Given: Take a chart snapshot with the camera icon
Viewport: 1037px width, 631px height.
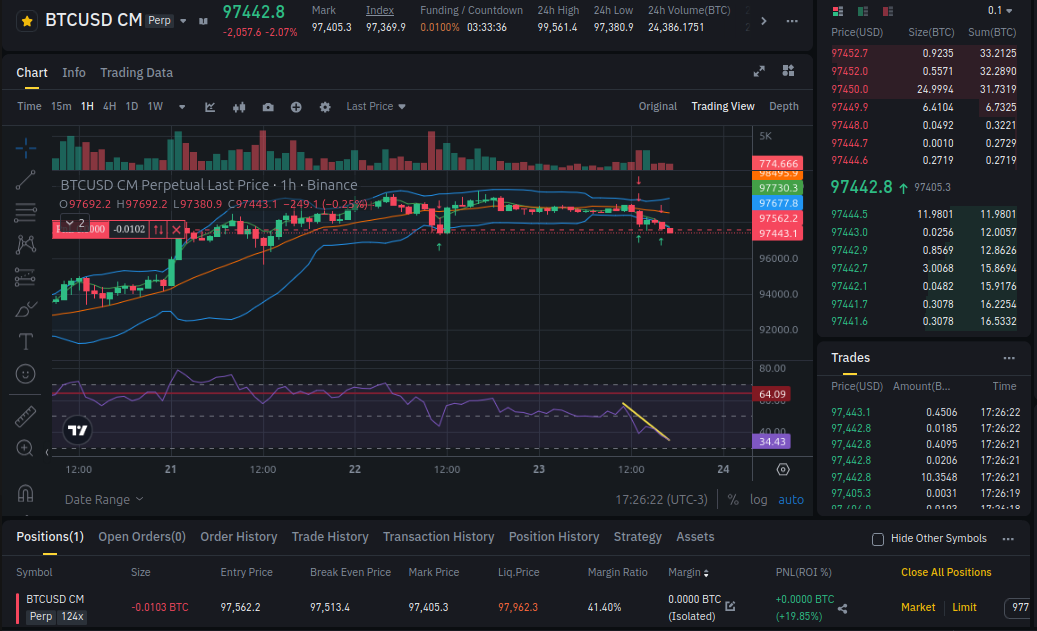Looking at the screenshot, I should point(268,107).
